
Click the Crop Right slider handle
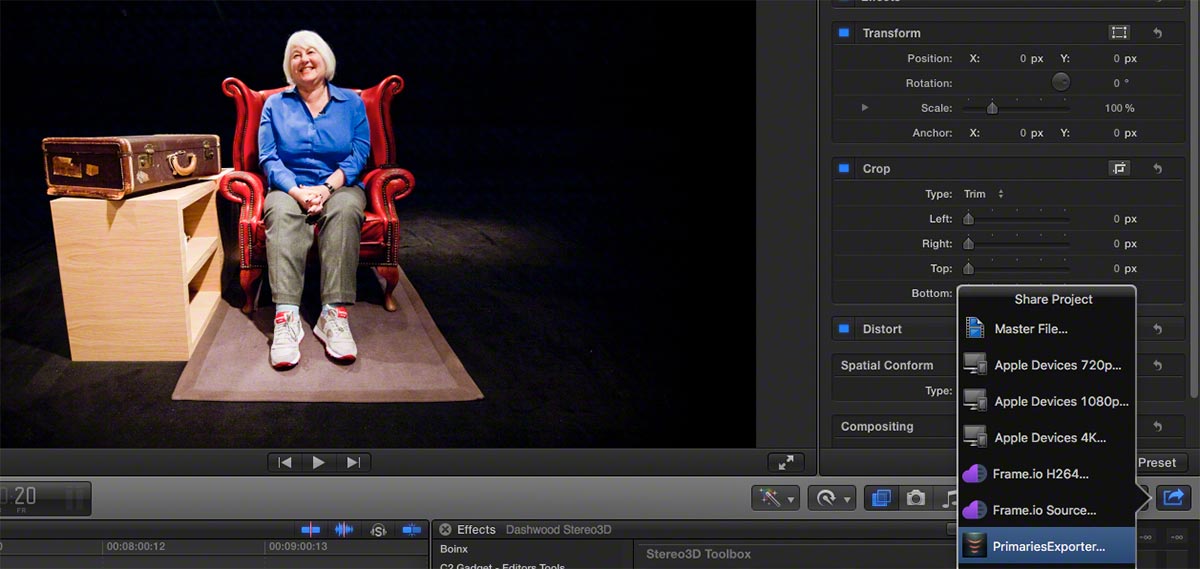(x=968, y=244)
